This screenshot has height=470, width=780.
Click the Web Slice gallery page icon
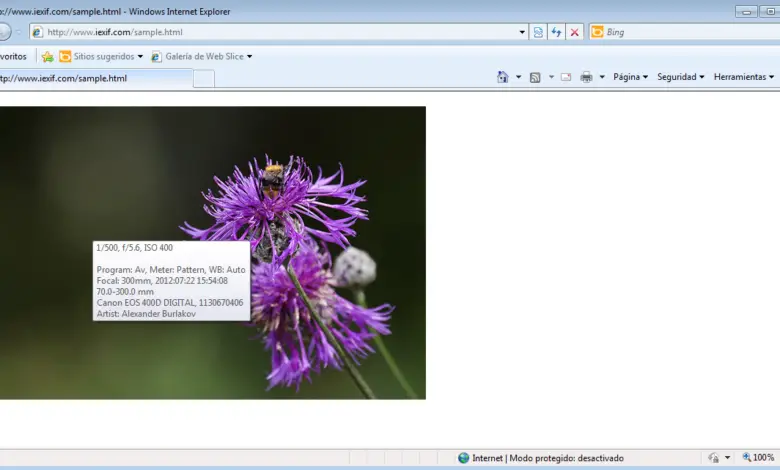click(x=156, y=57)
